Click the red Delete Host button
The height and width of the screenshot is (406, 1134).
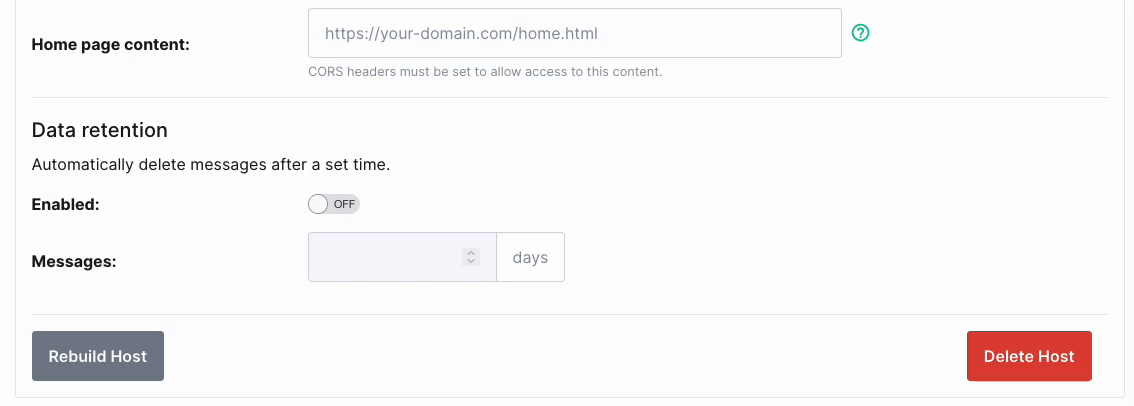(x=1029, y=356)
